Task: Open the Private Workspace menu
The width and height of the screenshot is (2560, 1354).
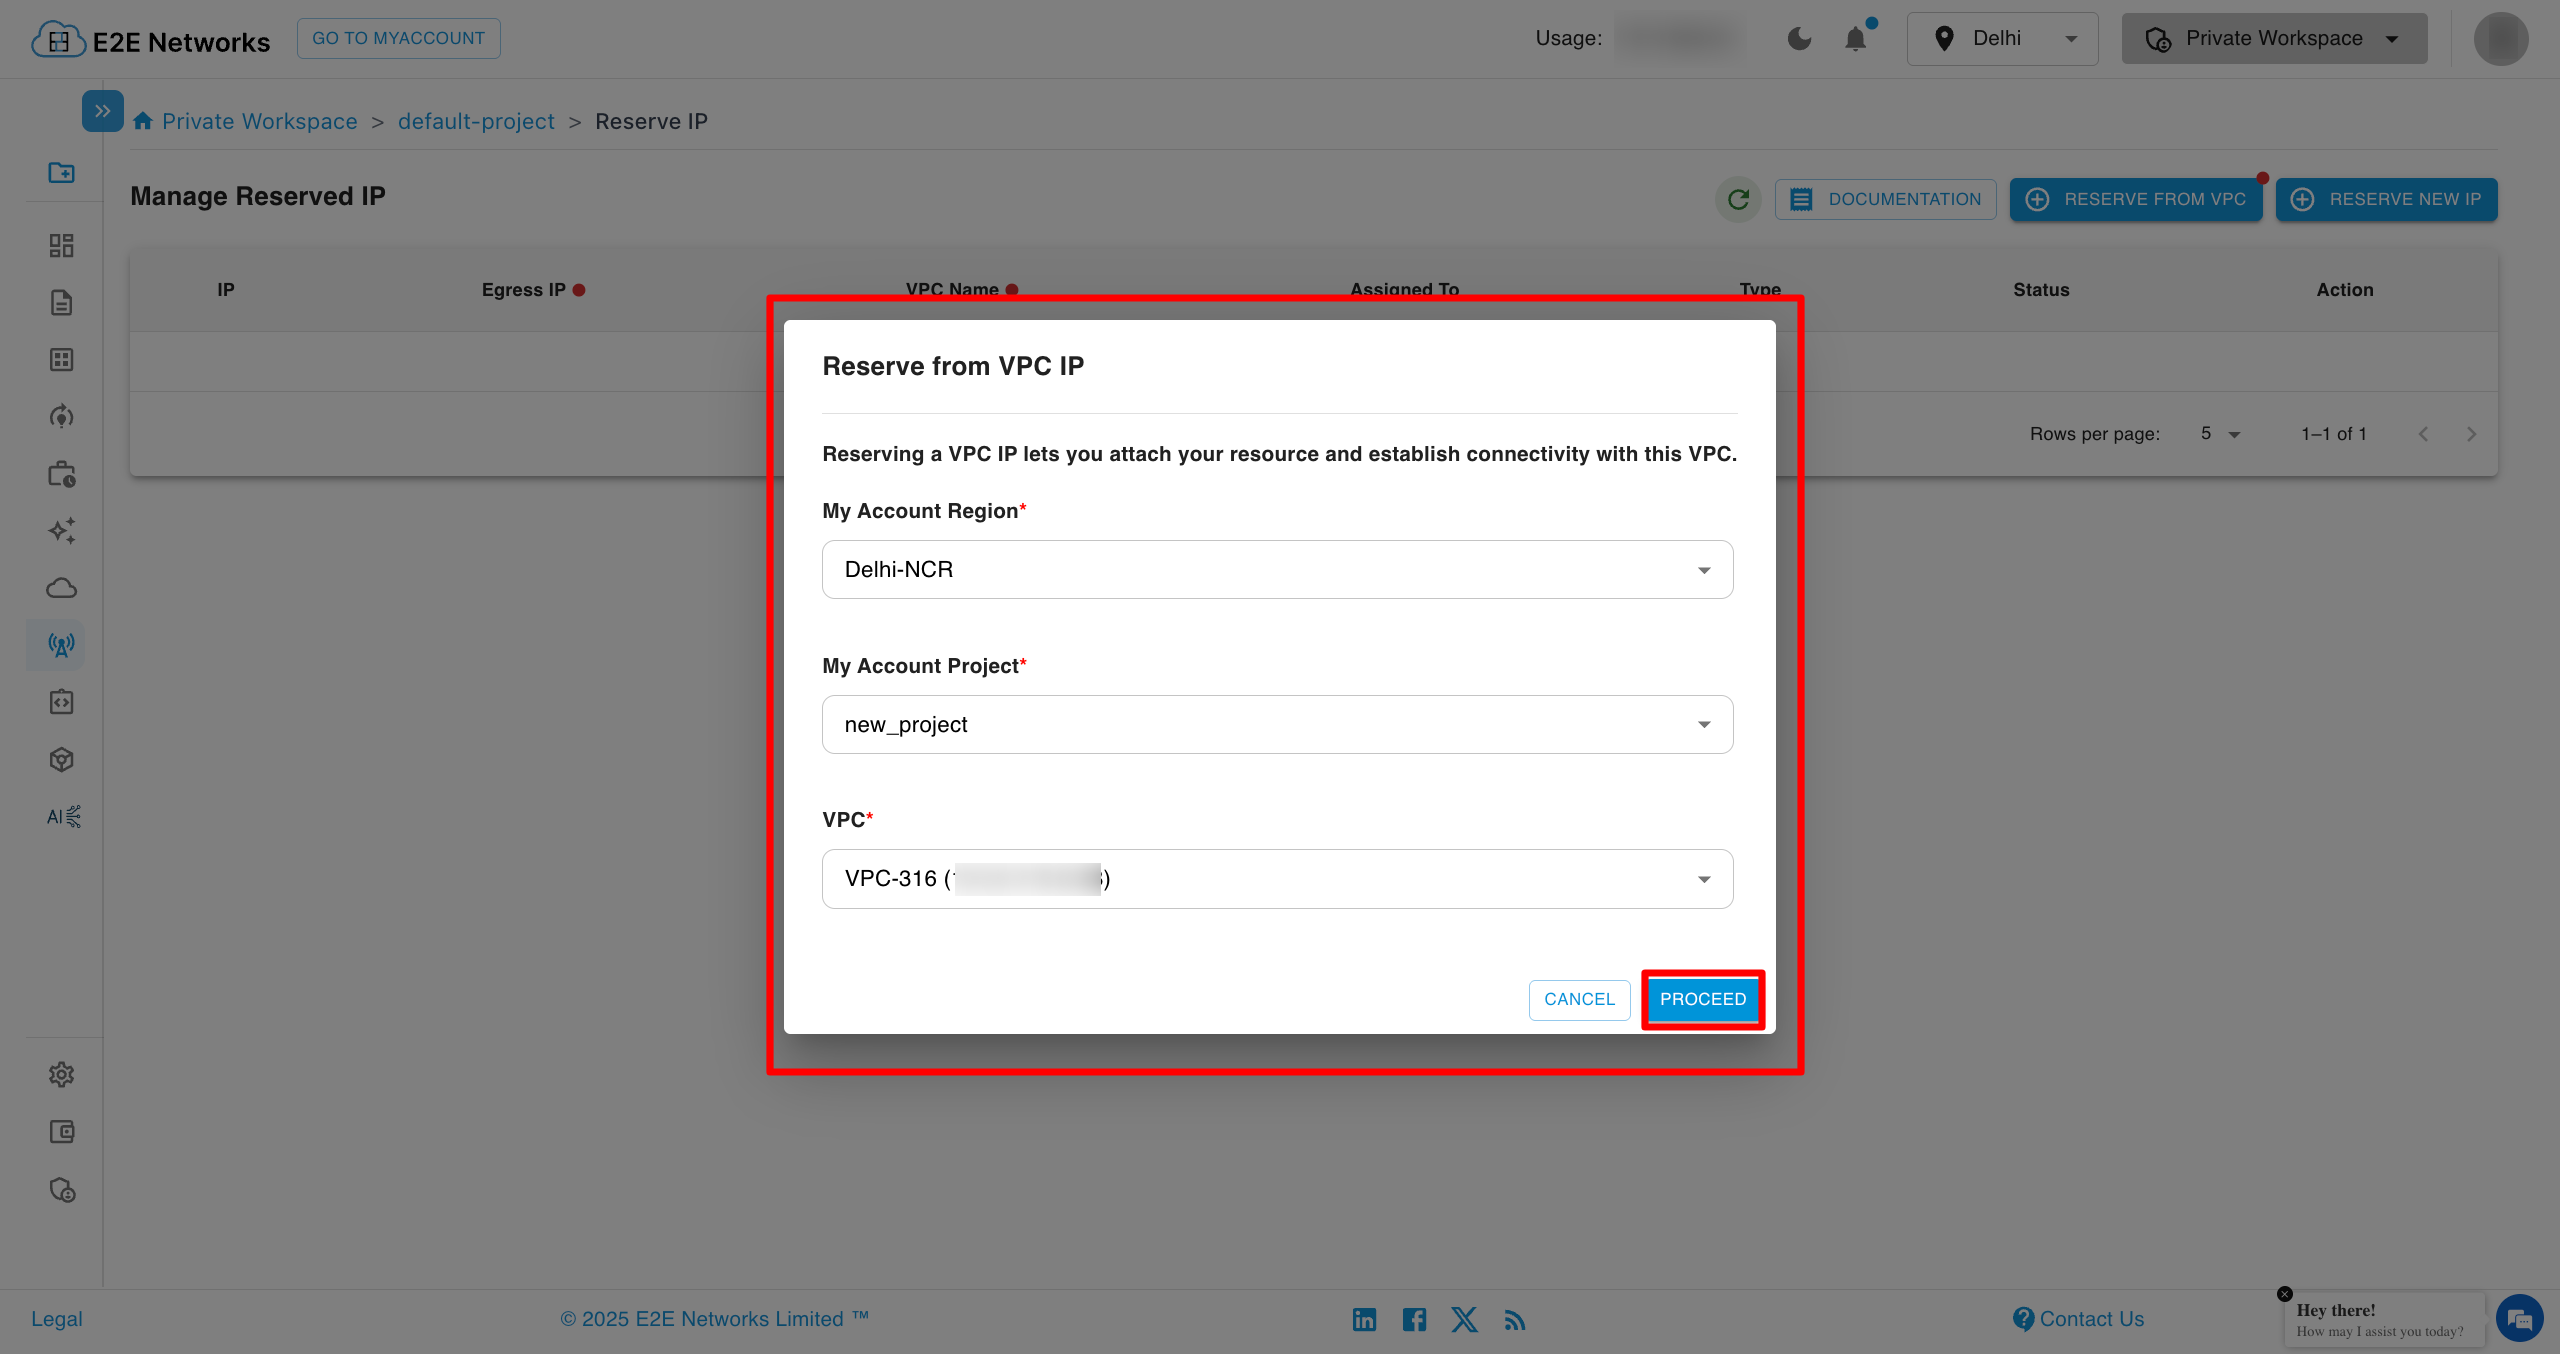Action: pos(2273,38)
